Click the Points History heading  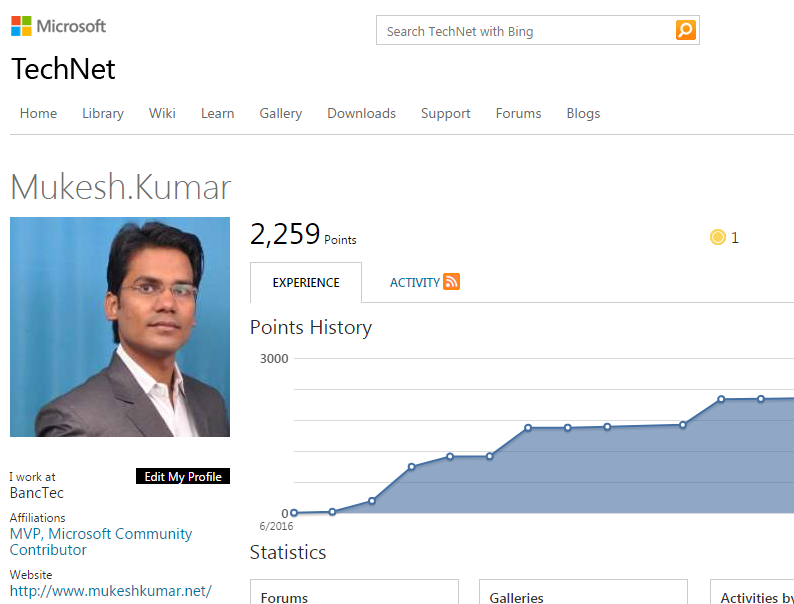click(311, 328)
